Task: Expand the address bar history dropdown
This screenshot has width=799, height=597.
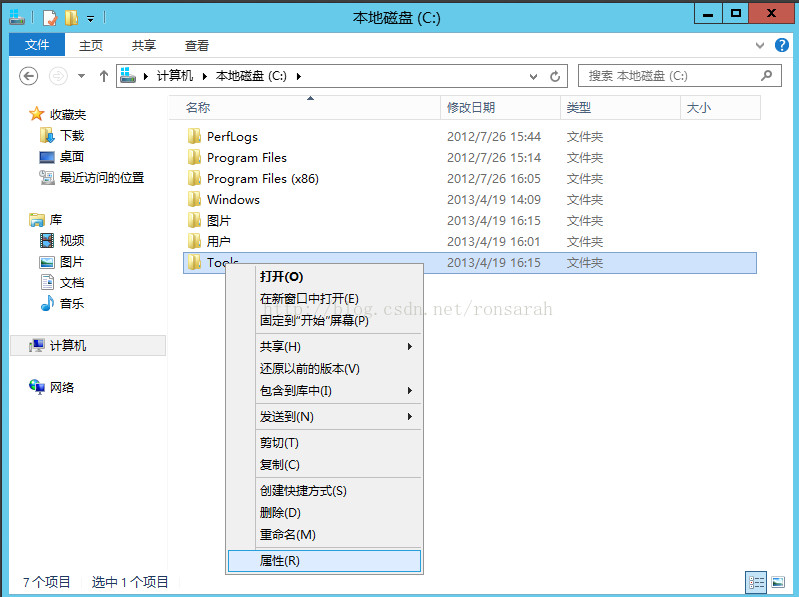Action: [533, 76]
